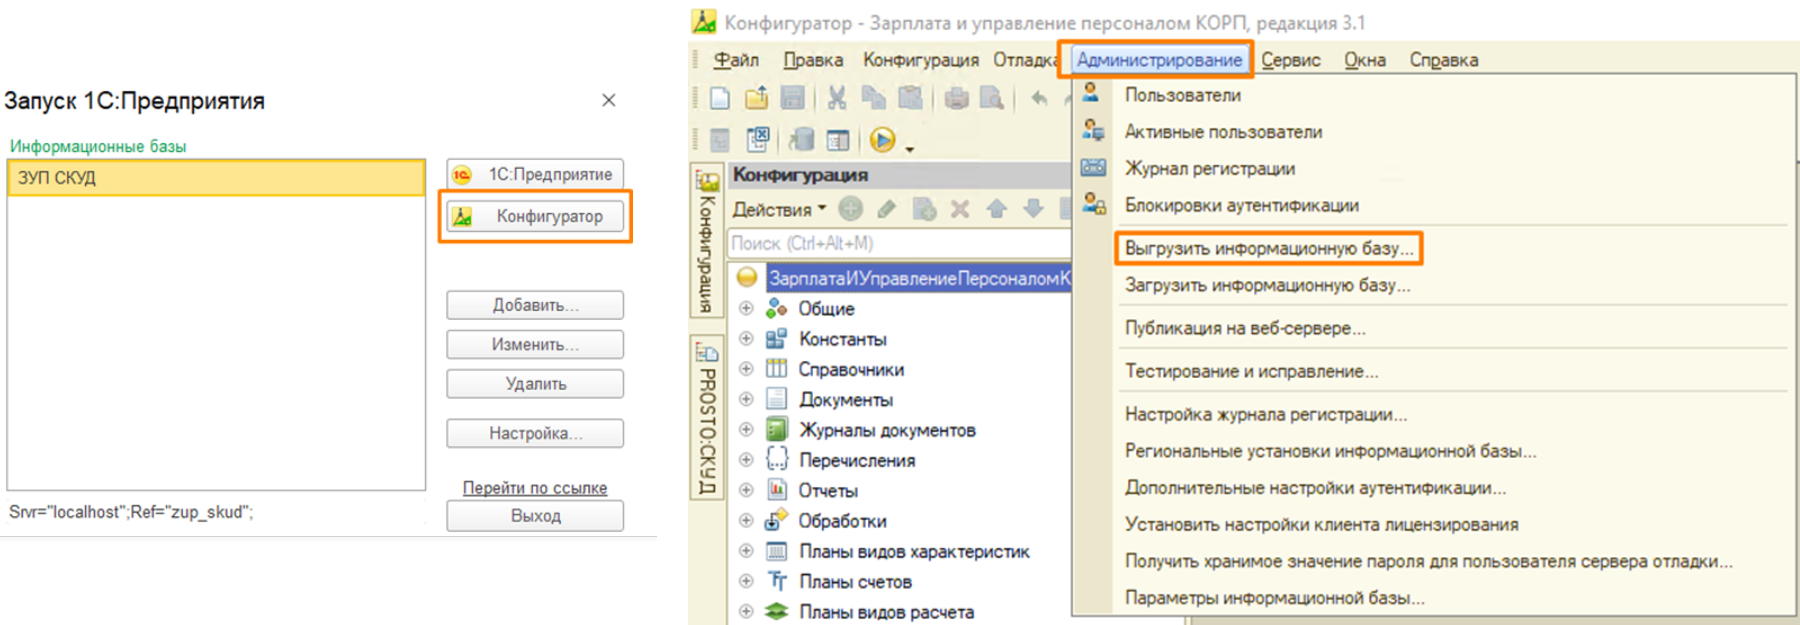Select the ЗарплатаИУправлениеПерсоналом root node
This screenshot has height=625, width=1800.
coord(918,278)
